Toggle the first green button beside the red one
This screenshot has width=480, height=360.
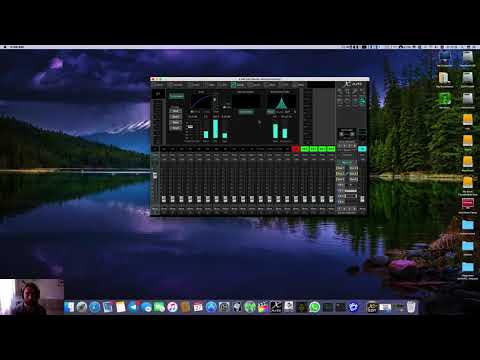pyautogui.click(x=305, y=149)
